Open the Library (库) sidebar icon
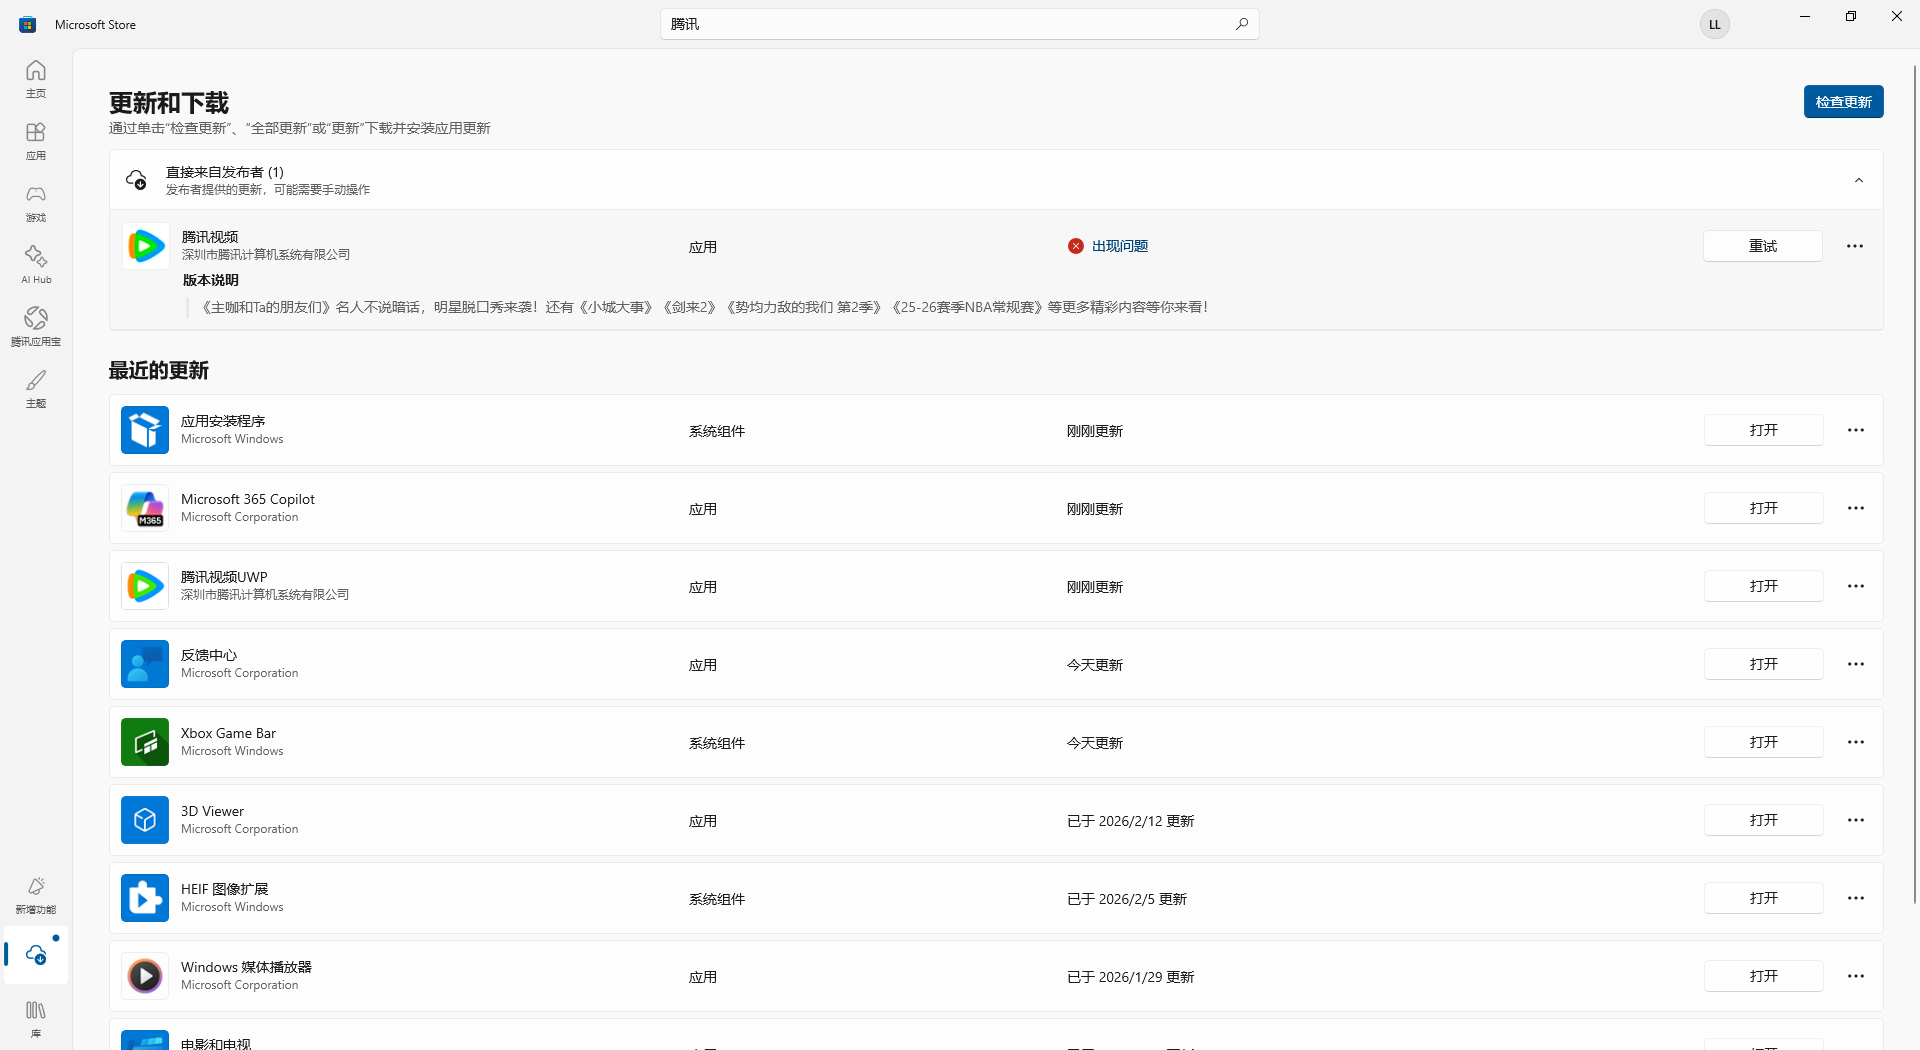Viewport: 1920px width, 1050px height. (36, 1018)
